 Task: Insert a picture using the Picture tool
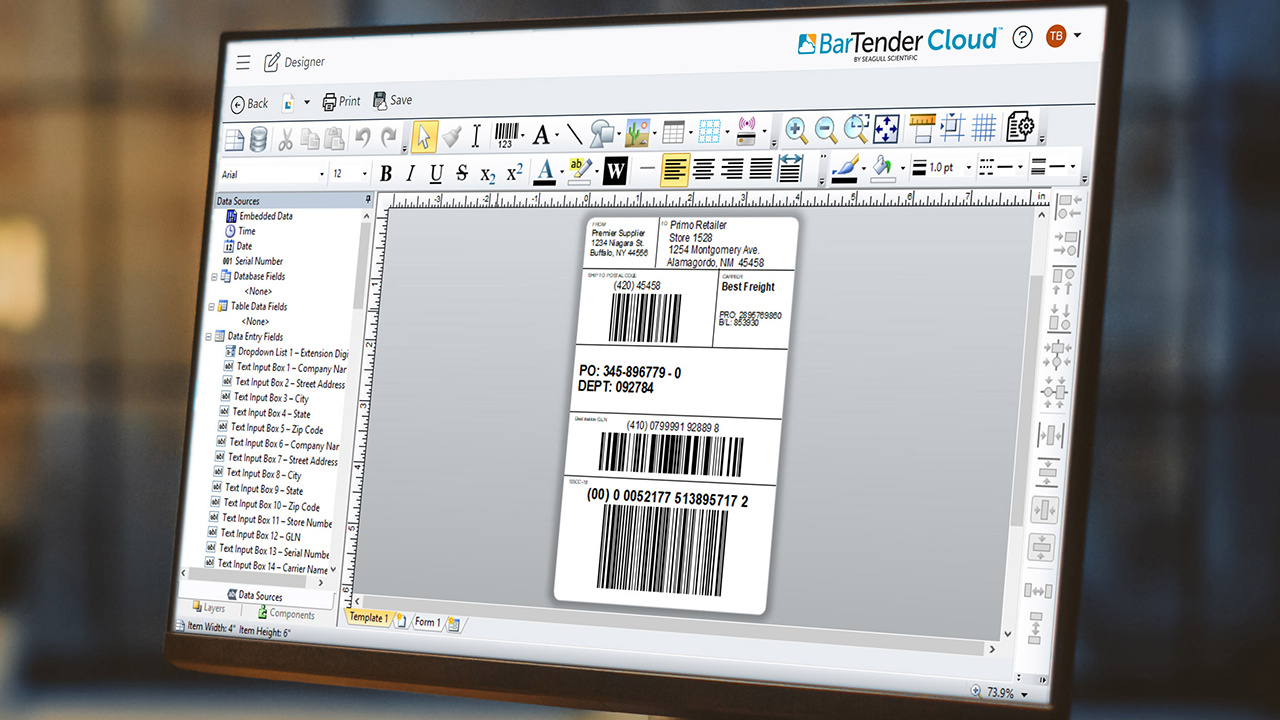[x=638, y=132]
